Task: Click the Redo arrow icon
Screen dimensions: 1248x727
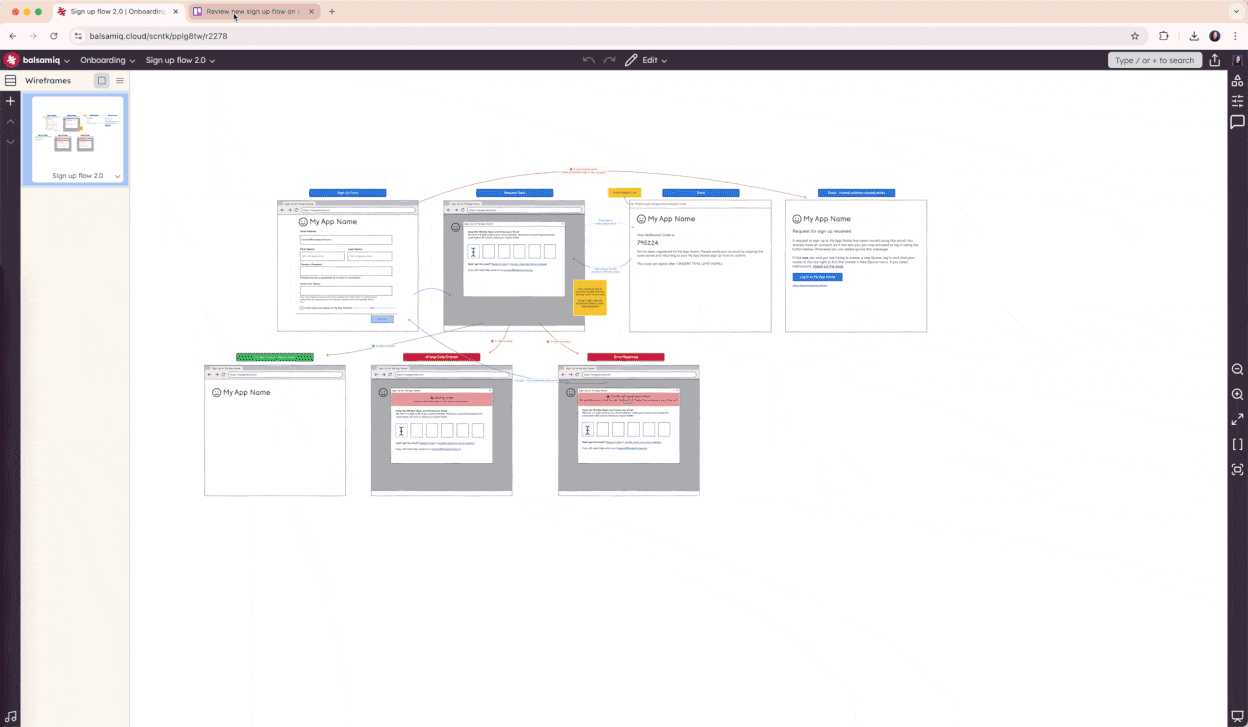Action: point(608,60)
